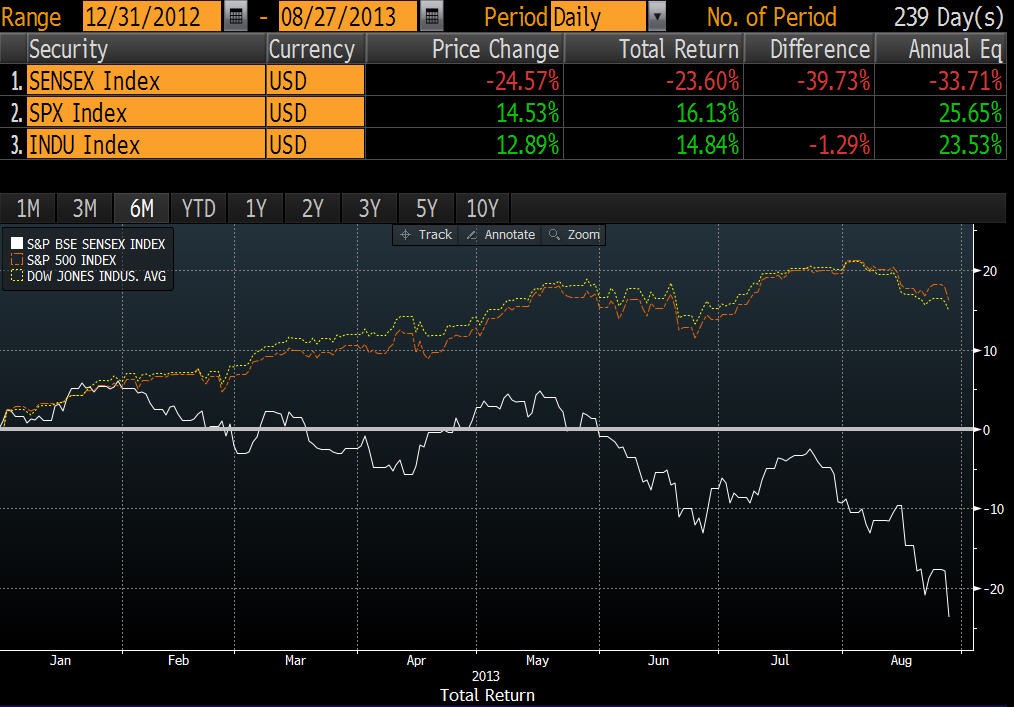Click the 16.13% SPX total return
The image size is (1014, 707).
pos(707,113)
